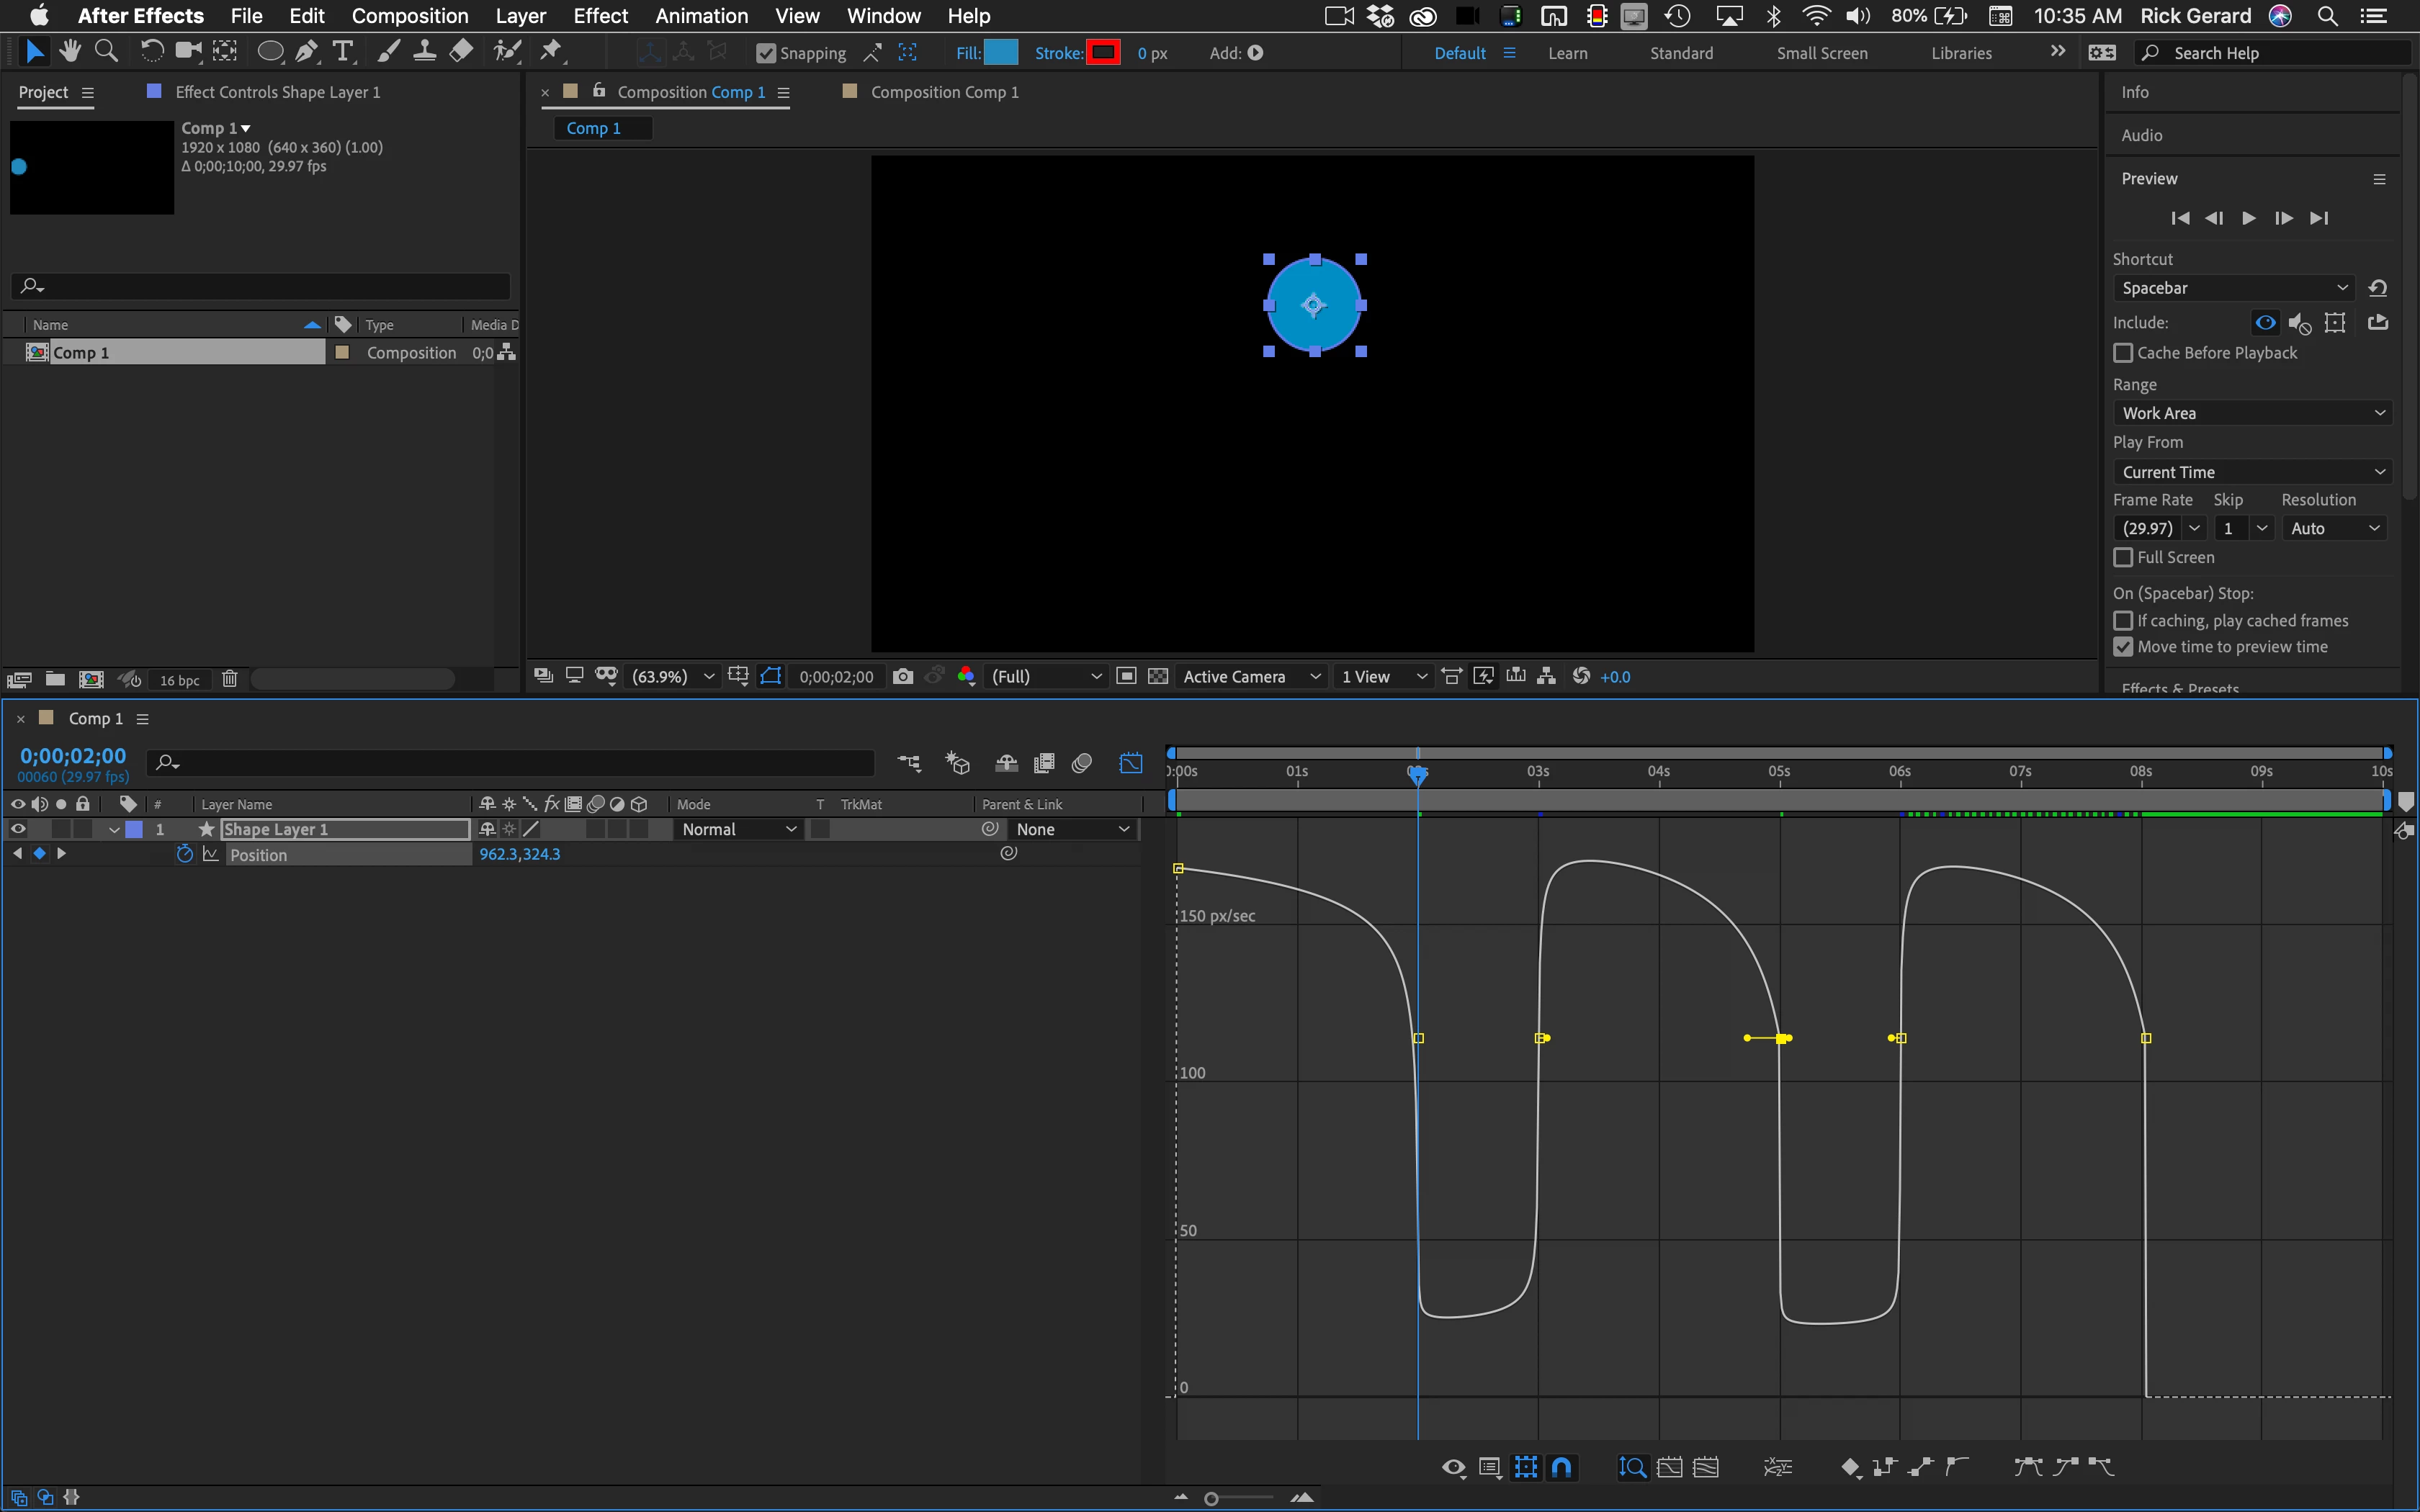Click the Graph Editor toggle icon
The height and width of the screenshot is (1512, 2420).
(1130, 763)
